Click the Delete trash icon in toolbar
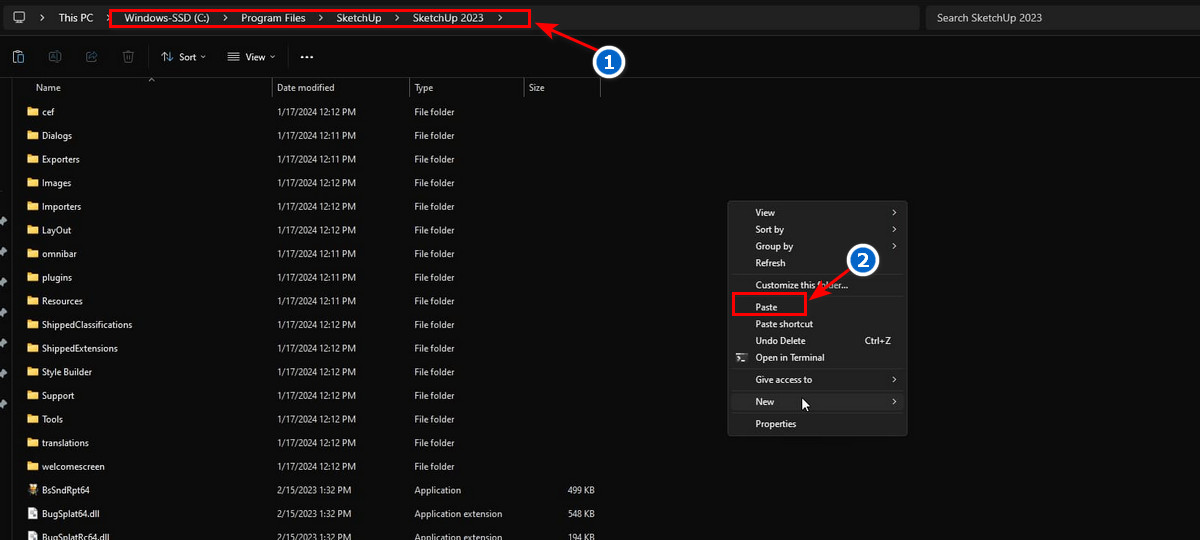This screenshot has height=540, width=1200. pyautogui.click(x=128, y=57)
